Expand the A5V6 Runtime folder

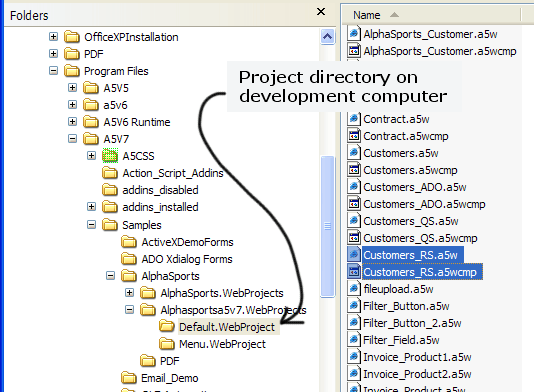pos(72,122)
